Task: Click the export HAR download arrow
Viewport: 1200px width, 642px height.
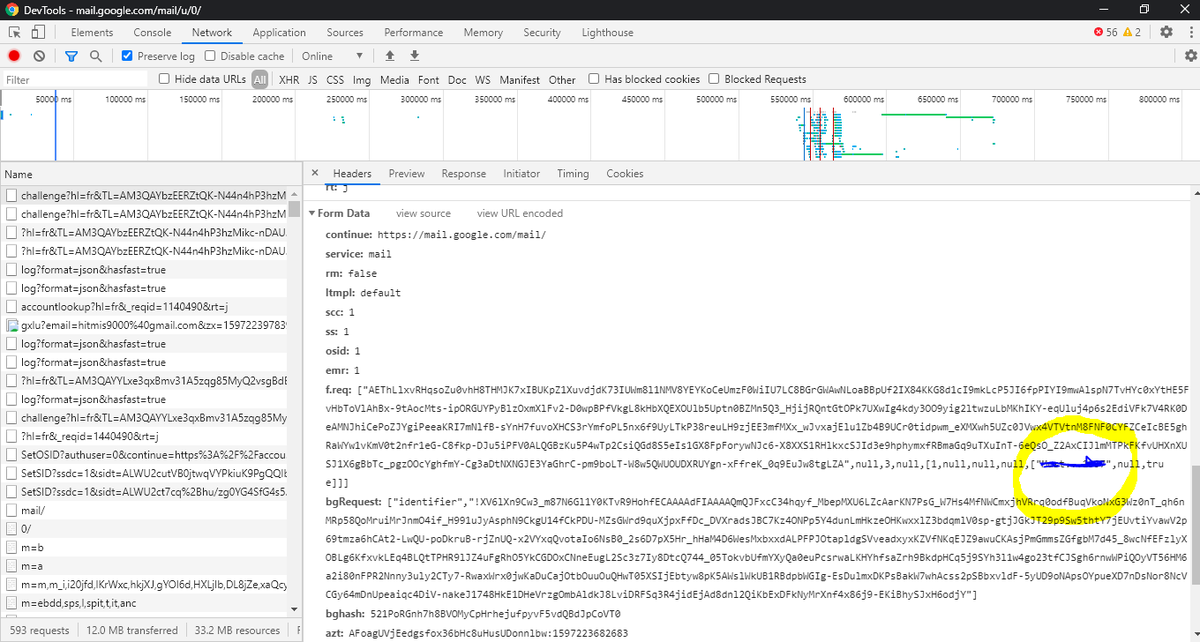Action: (x=414, y=56)
